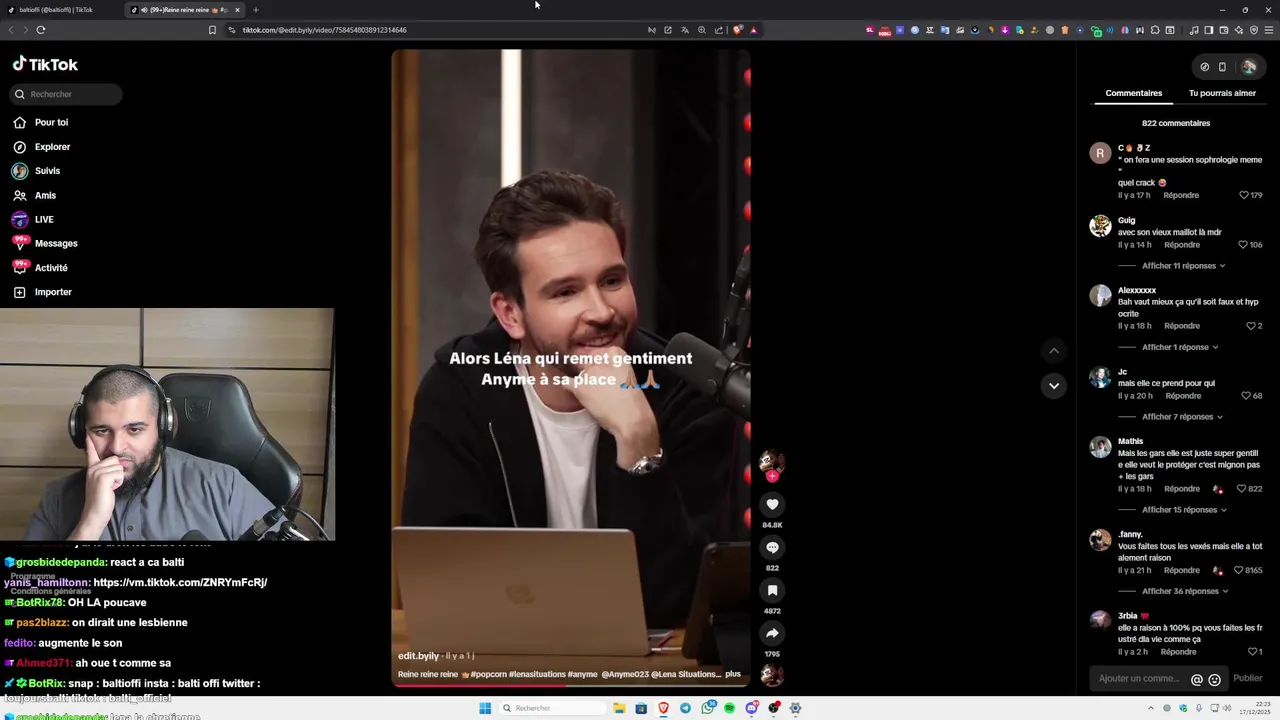Like Alexxxxxx's comment with the heart
The height and width of the screenshot is (720, 1280).
(1251, 326)
